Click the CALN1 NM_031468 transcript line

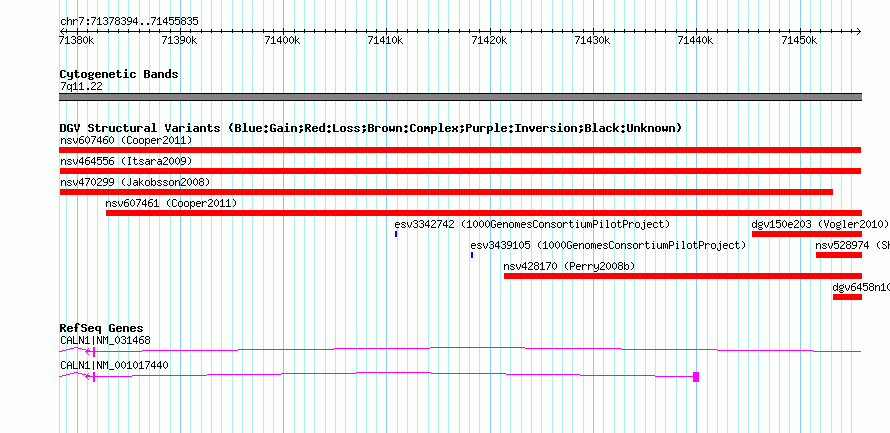coord(460,350)
